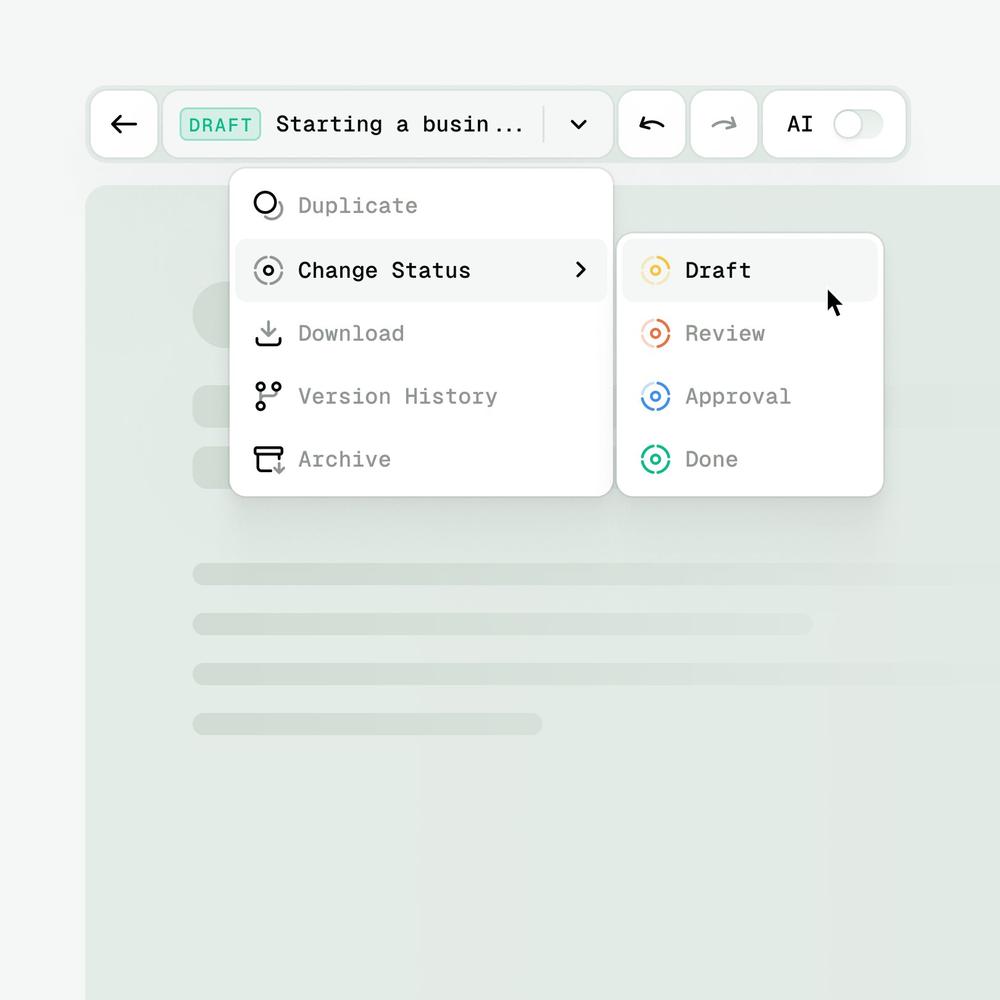Expand the Change Status submenu arrow
The height and width of the screenshot is (1000, 1000).
click(x=580, y=270)
